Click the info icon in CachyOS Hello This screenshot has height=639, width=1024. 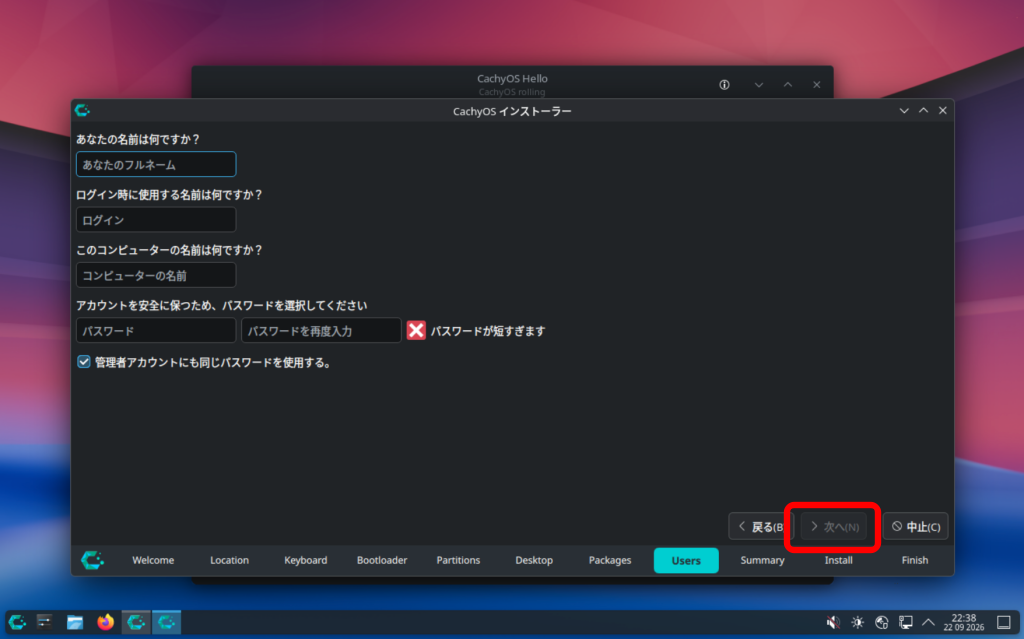click(x=724, y=85)
